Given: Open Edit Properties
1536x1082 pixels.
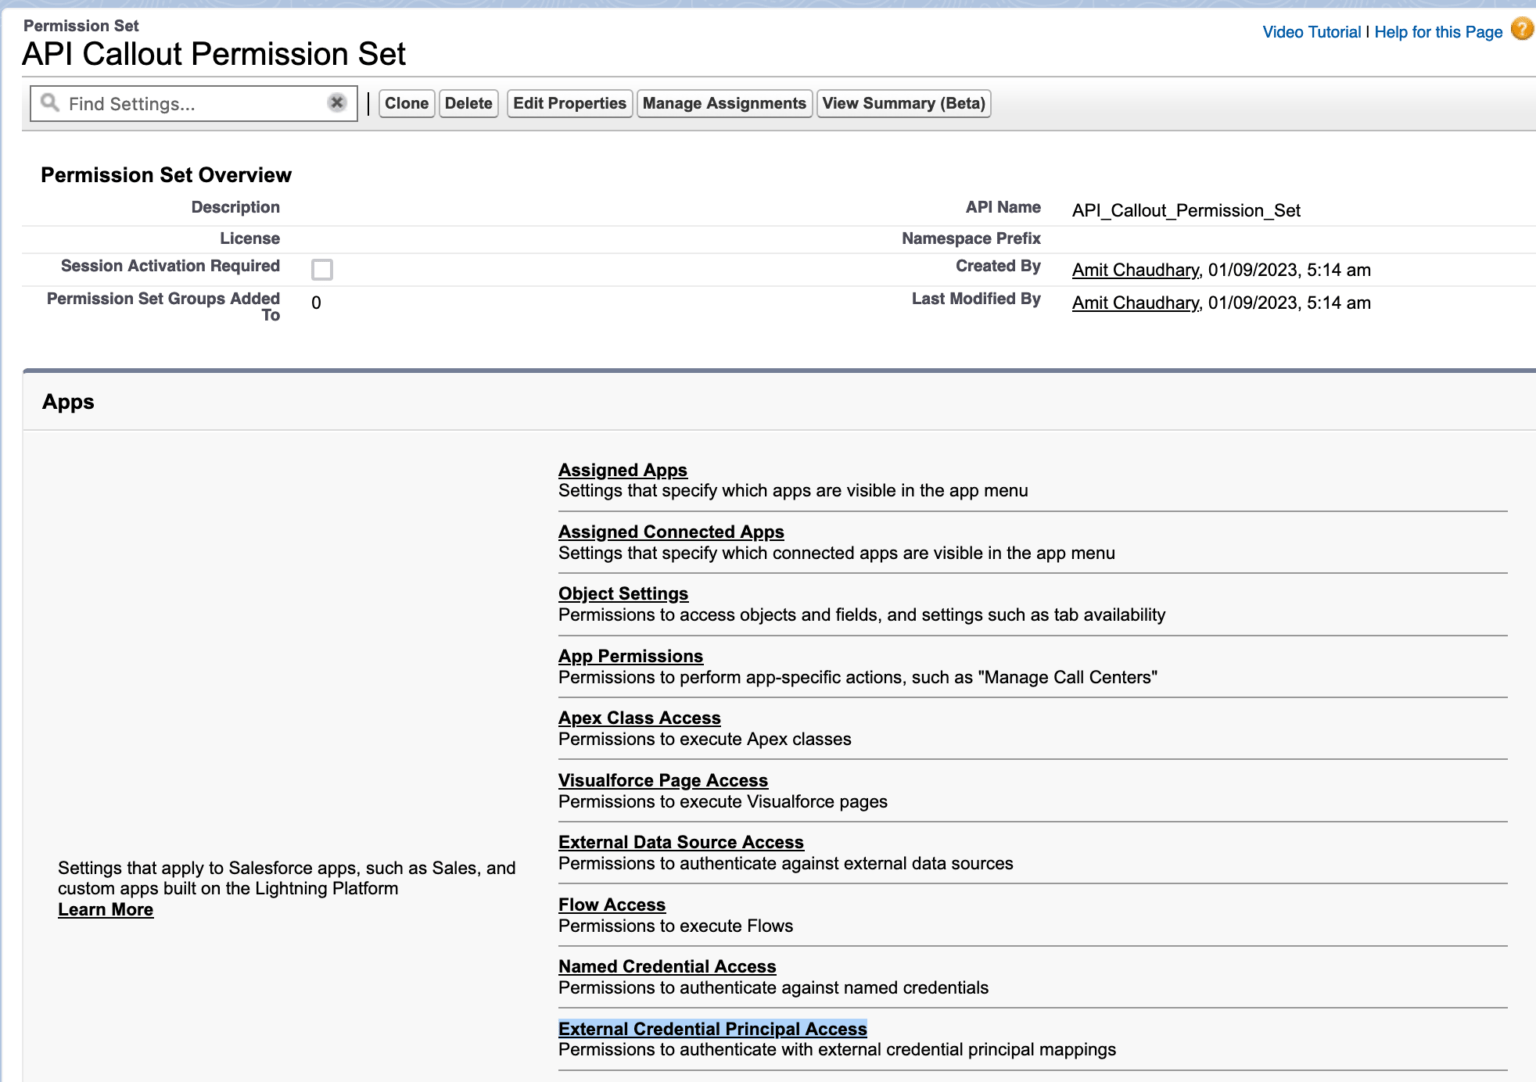Looking at the screenshot, I should click(569, 103).
